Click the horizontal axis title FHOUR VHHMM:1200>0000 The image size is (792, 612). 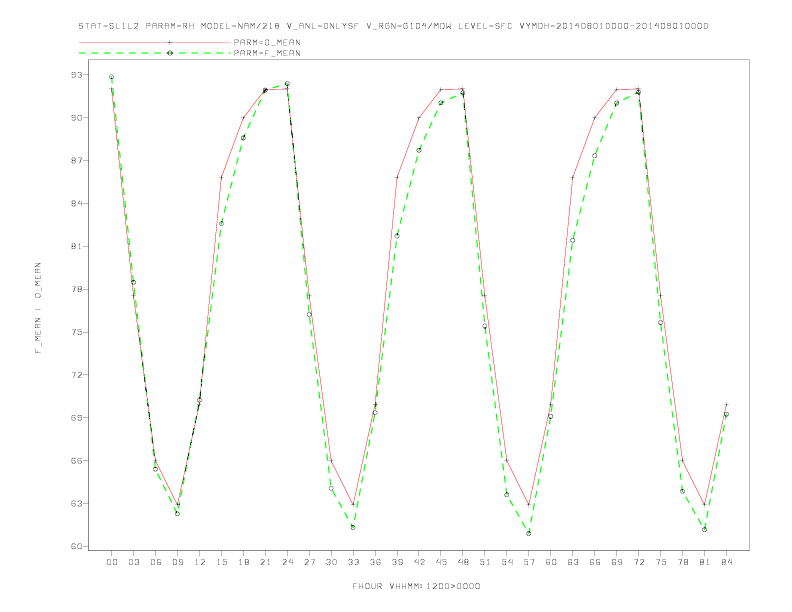(x=416, y=586)
